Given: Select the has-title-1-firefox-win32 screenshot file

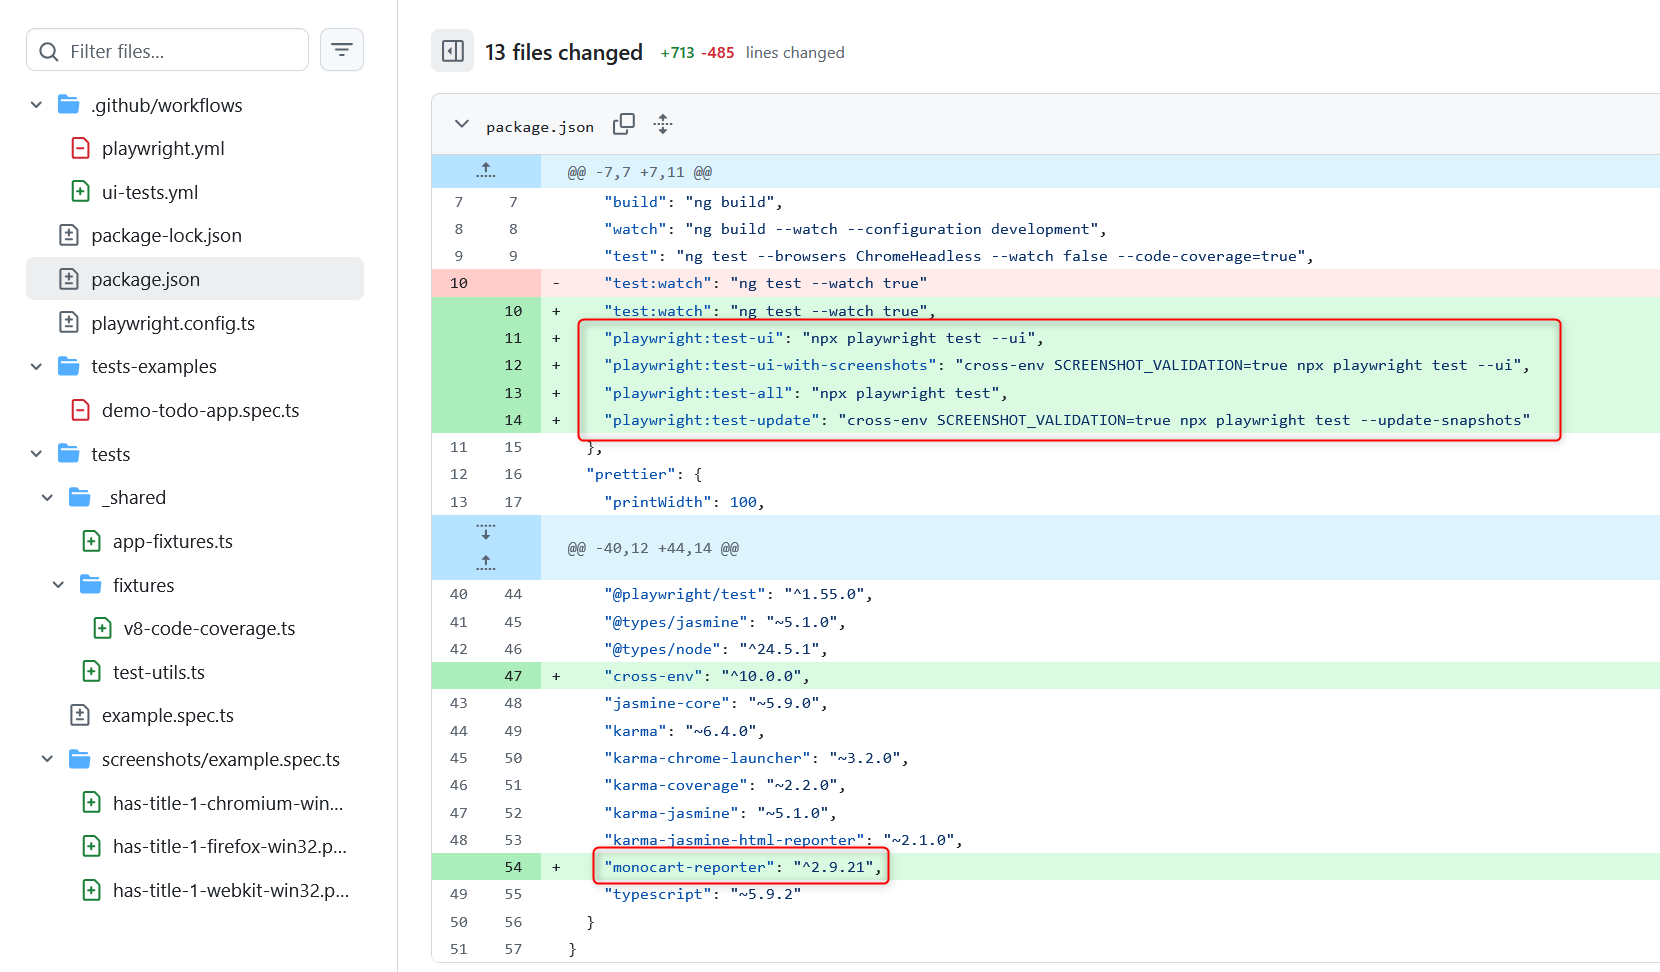Looking at the screenshot, I should click(229, 847).
